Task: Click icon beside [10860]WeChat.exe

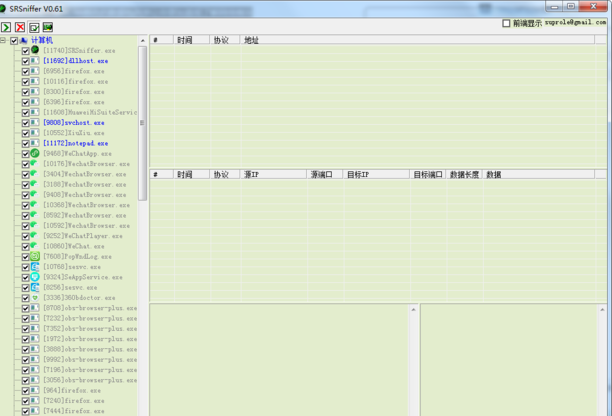Action: [x=35, y=246]
